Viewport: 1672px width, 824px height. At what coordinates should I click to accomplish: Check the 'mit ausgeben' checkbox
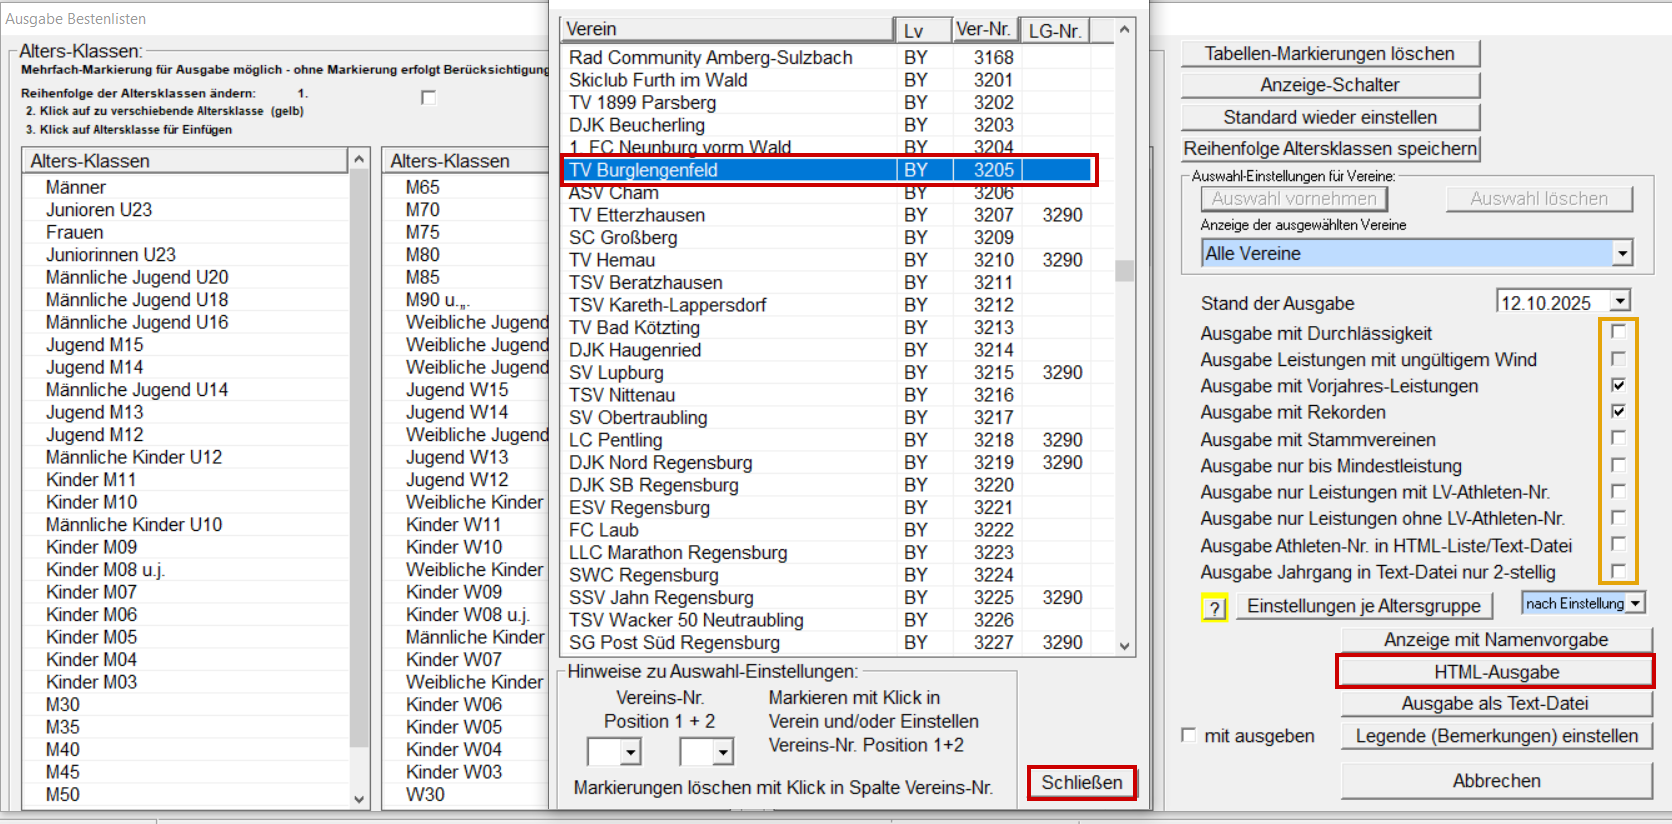coord(1189,735)
